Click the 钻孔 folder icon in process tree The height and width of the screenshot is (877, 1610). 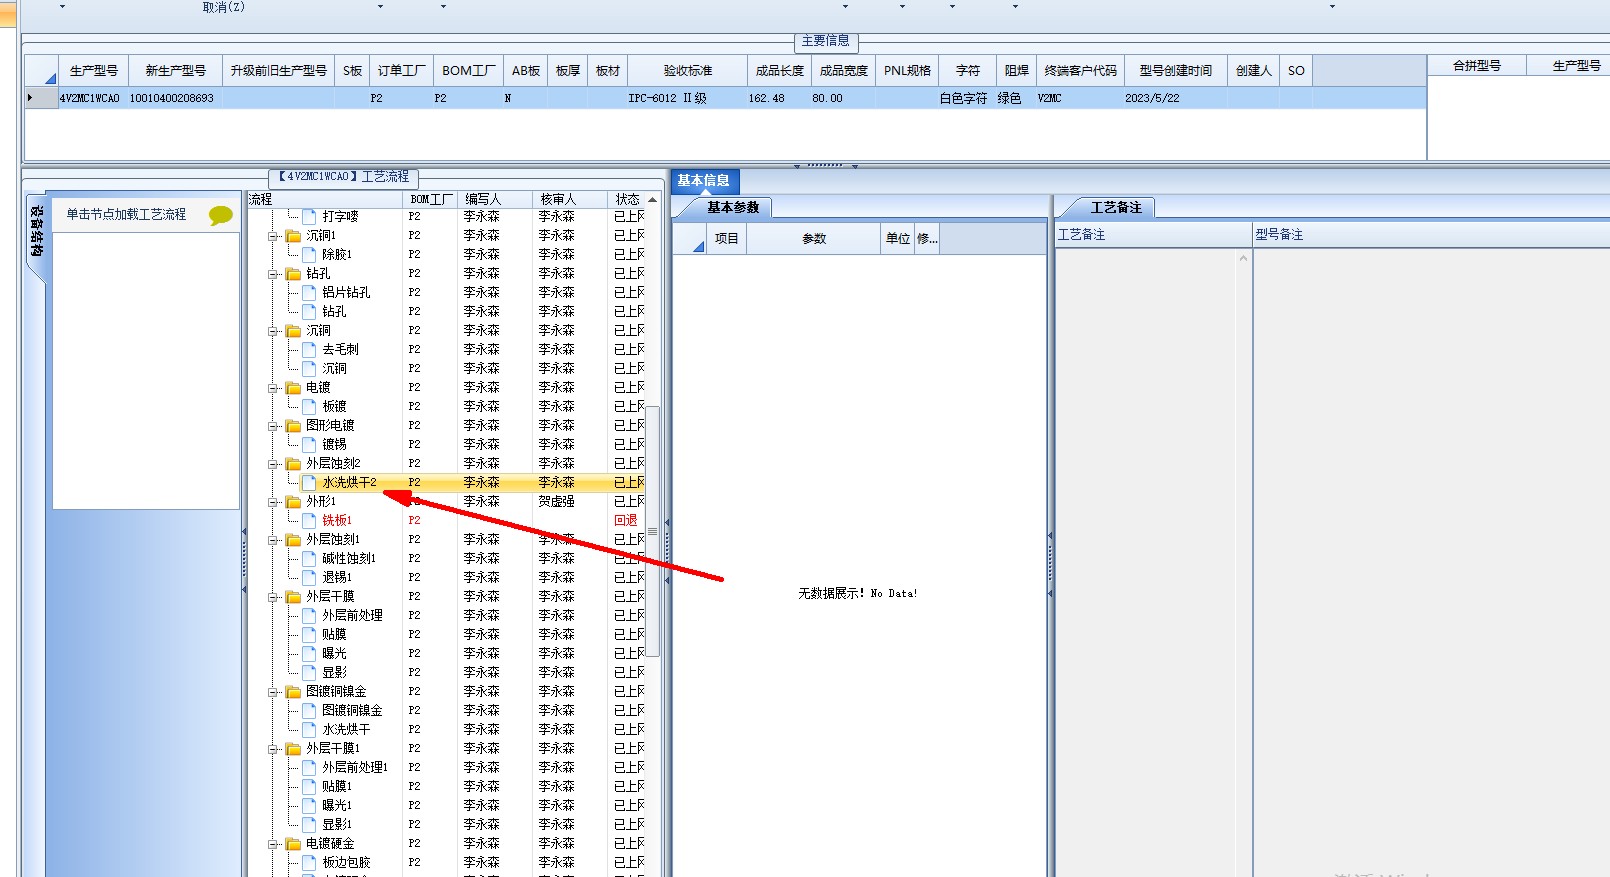(293, 274)
